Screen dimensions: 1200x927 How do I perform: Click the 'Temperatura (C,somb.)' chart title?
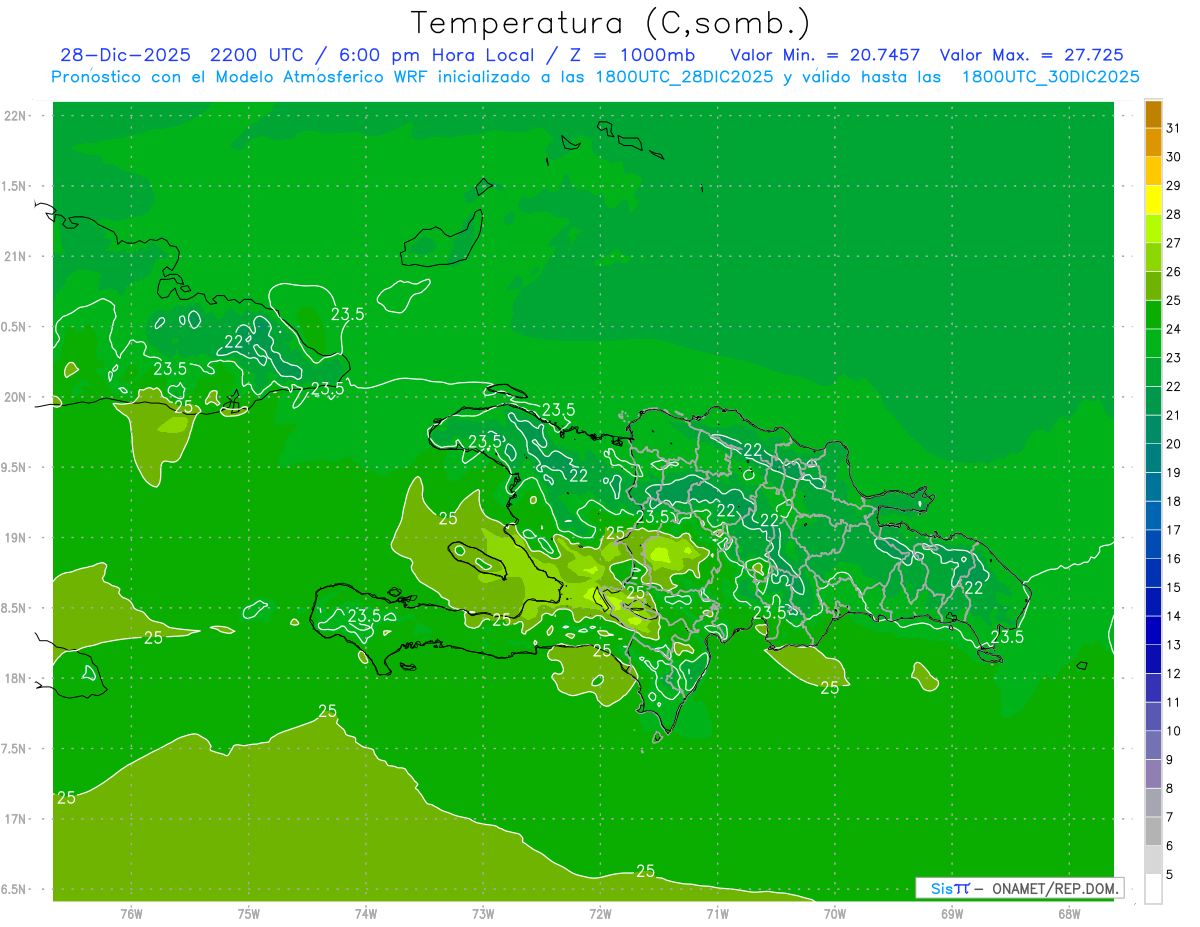click(611, 23)
